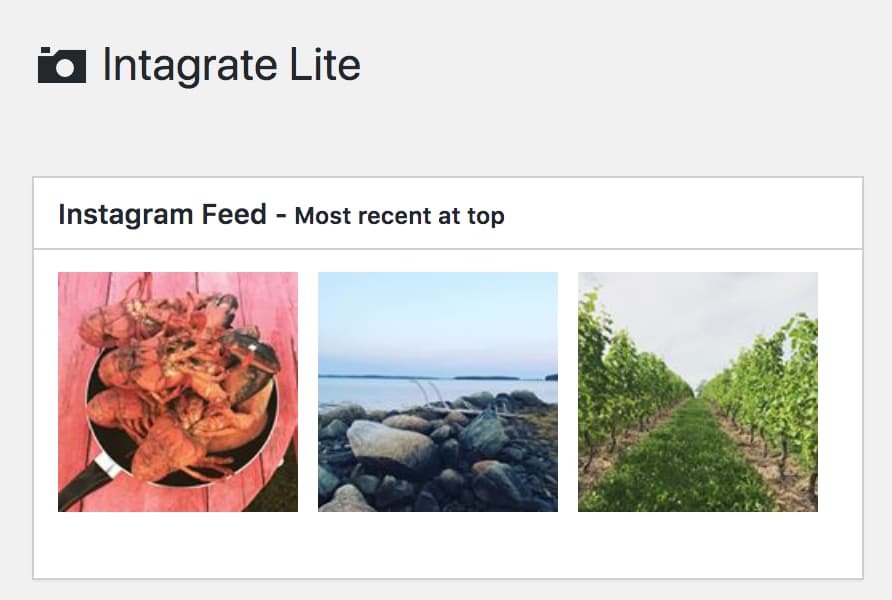The image size is (892, 600).
Task: Open the rocky shoreline photo thumbnail
Action: click(x=438, y=392)
